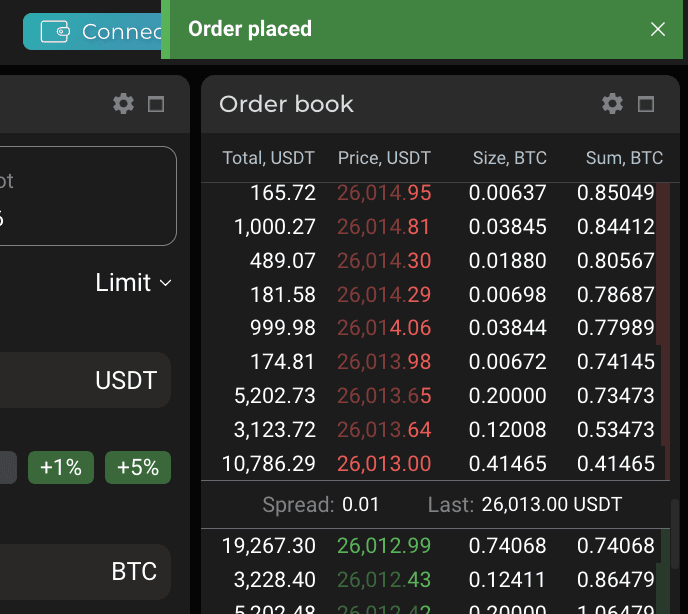Expand the Limit order type dropdown
The height and width of the screenshot is (614, 688).
[x=133, y=282]
